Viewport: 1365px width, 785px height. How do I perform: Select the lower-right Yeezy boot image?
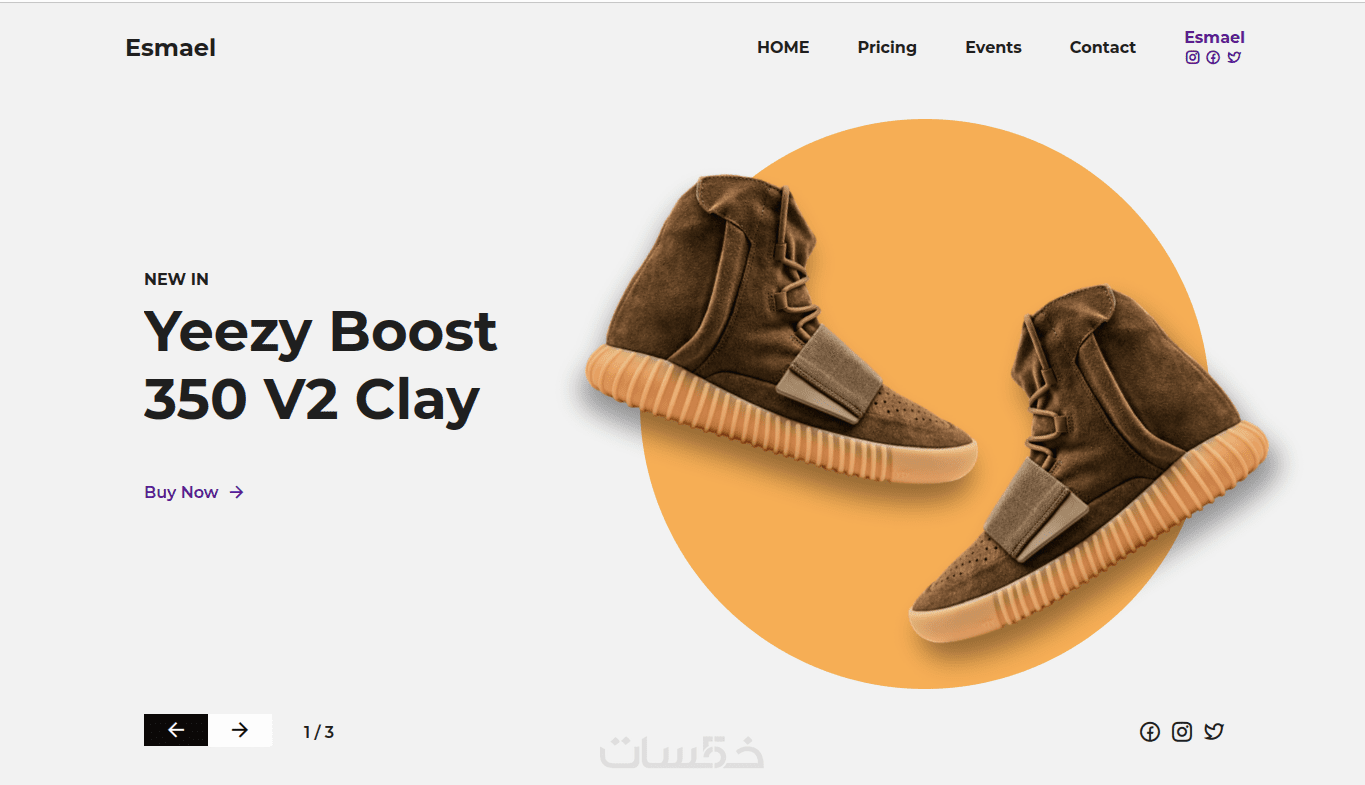(1089, 464)
